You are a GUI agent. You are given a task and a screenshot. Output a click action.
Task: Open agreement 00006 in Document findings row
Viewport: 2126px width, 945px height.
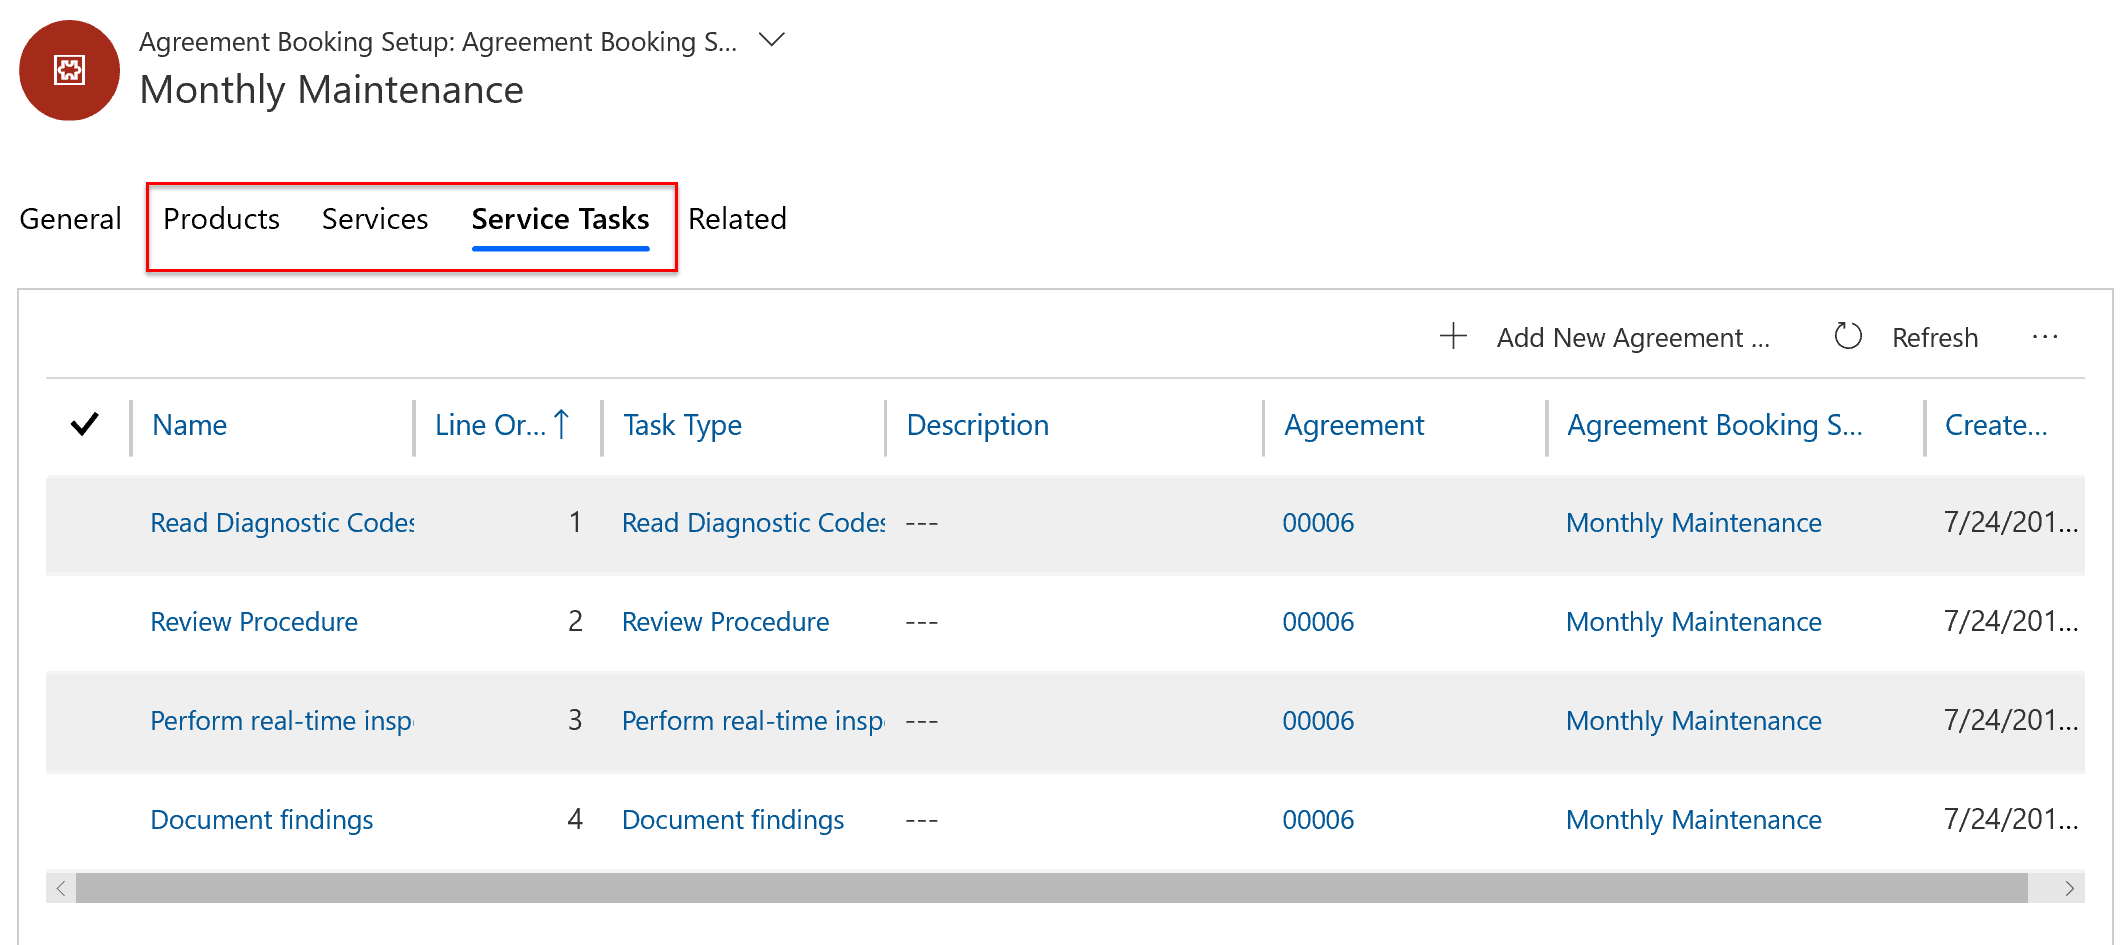(1318, 820)
